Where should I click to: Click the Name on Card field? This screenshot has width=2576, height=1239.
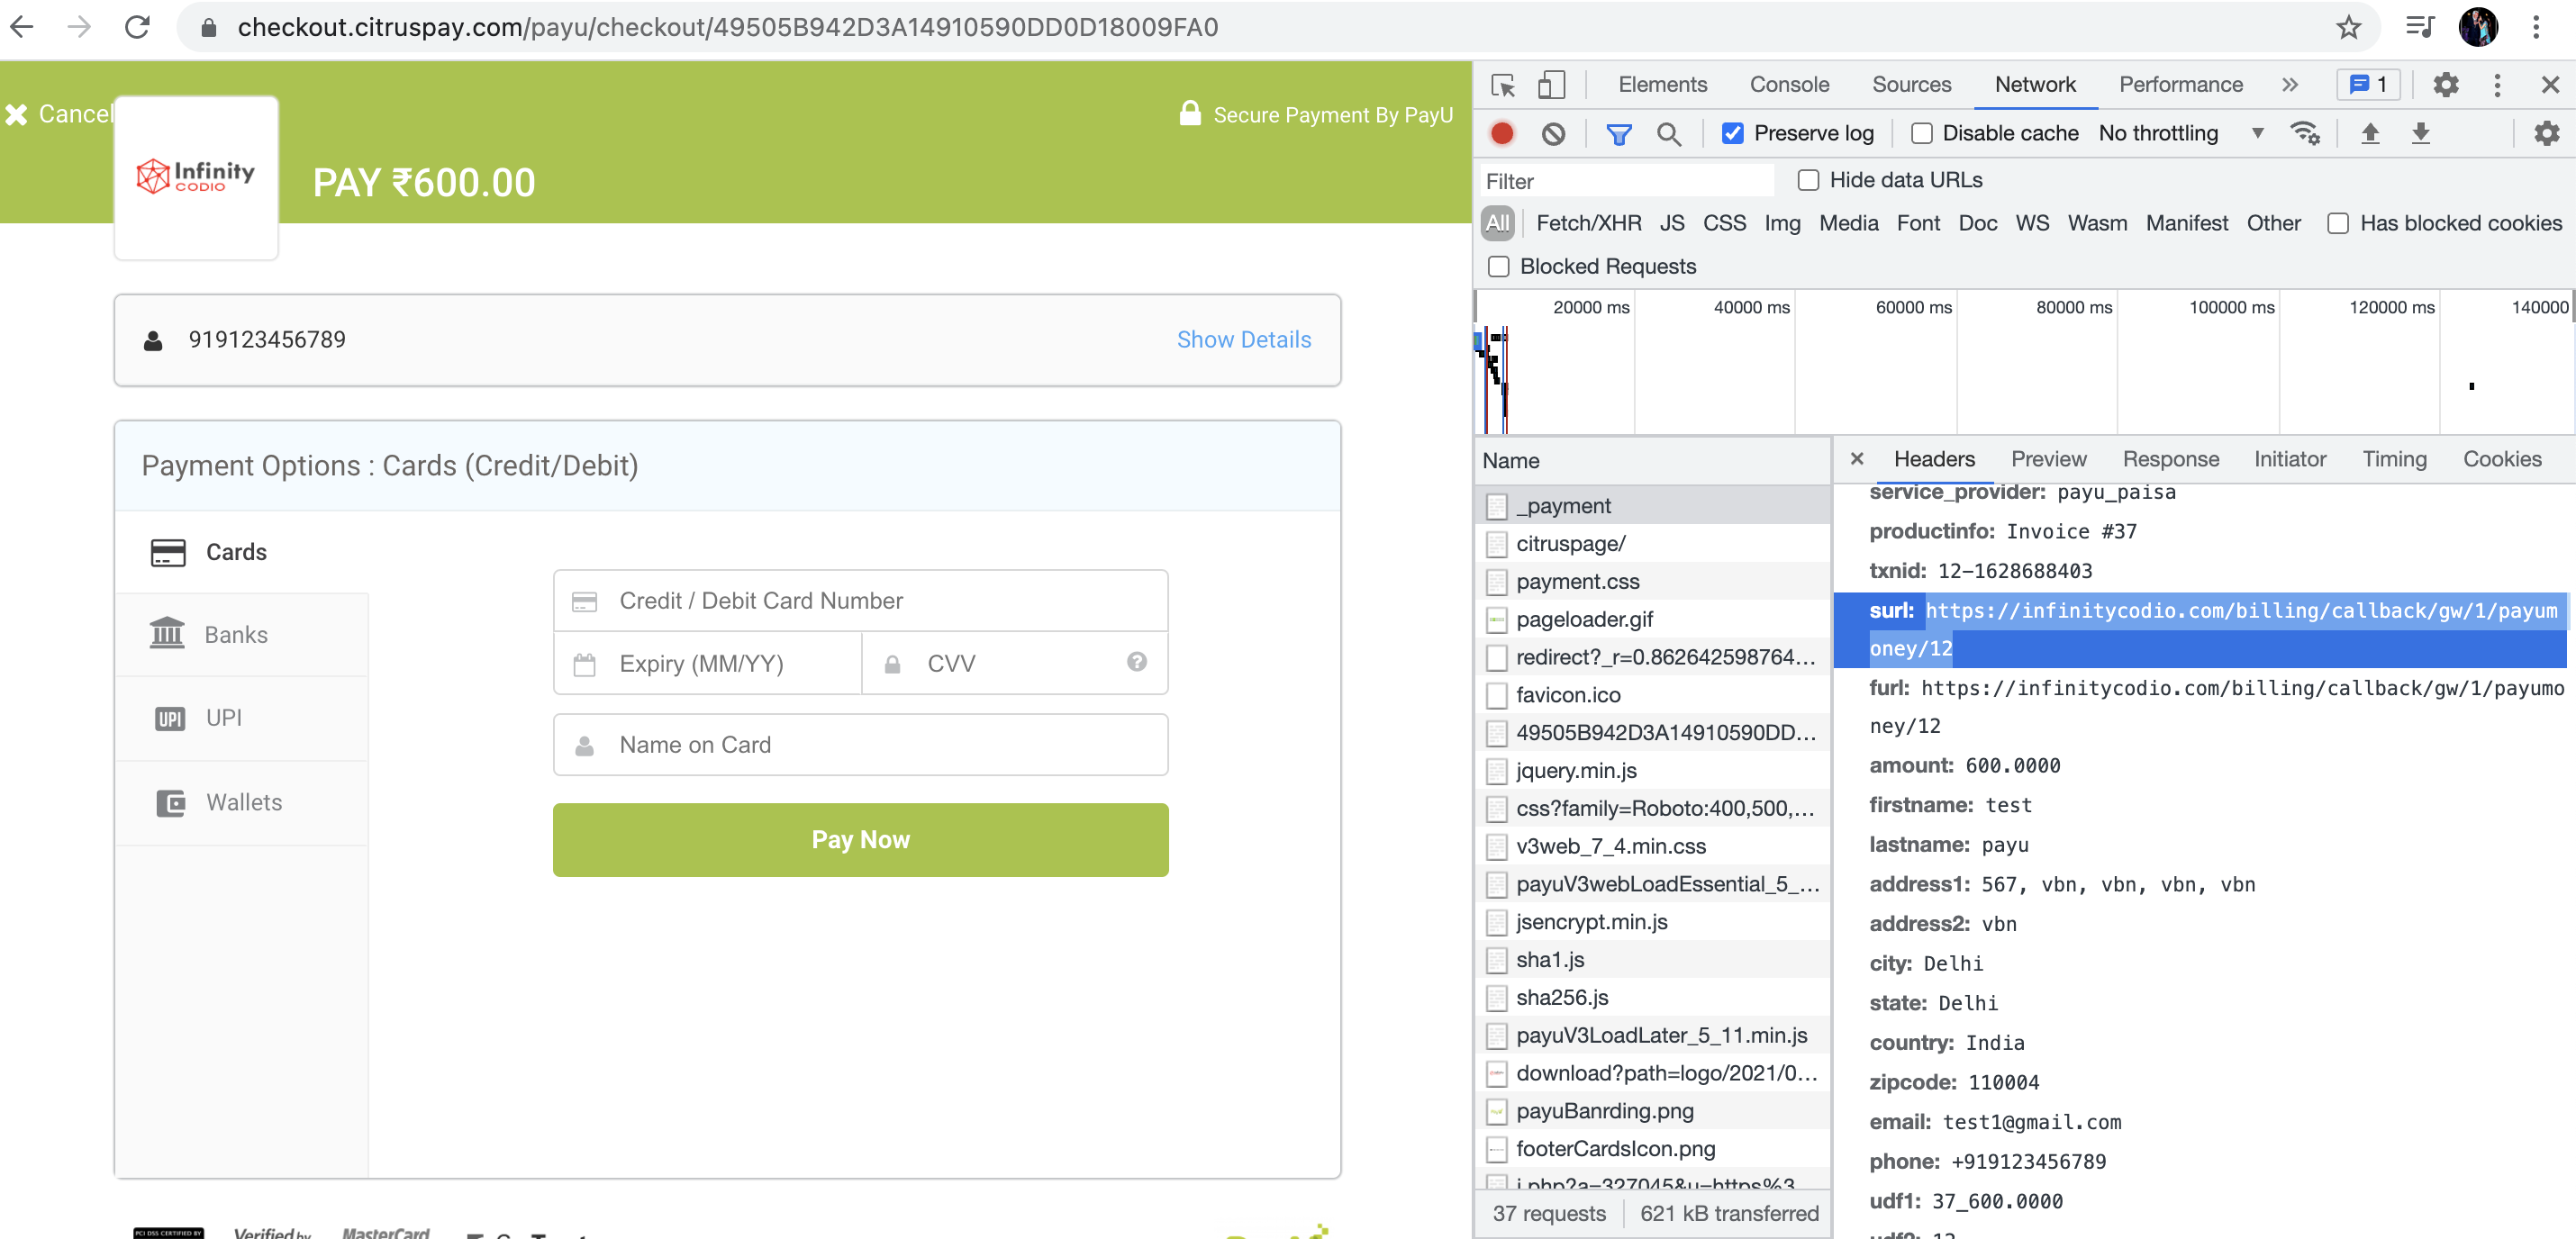click(x=860, y=744)
